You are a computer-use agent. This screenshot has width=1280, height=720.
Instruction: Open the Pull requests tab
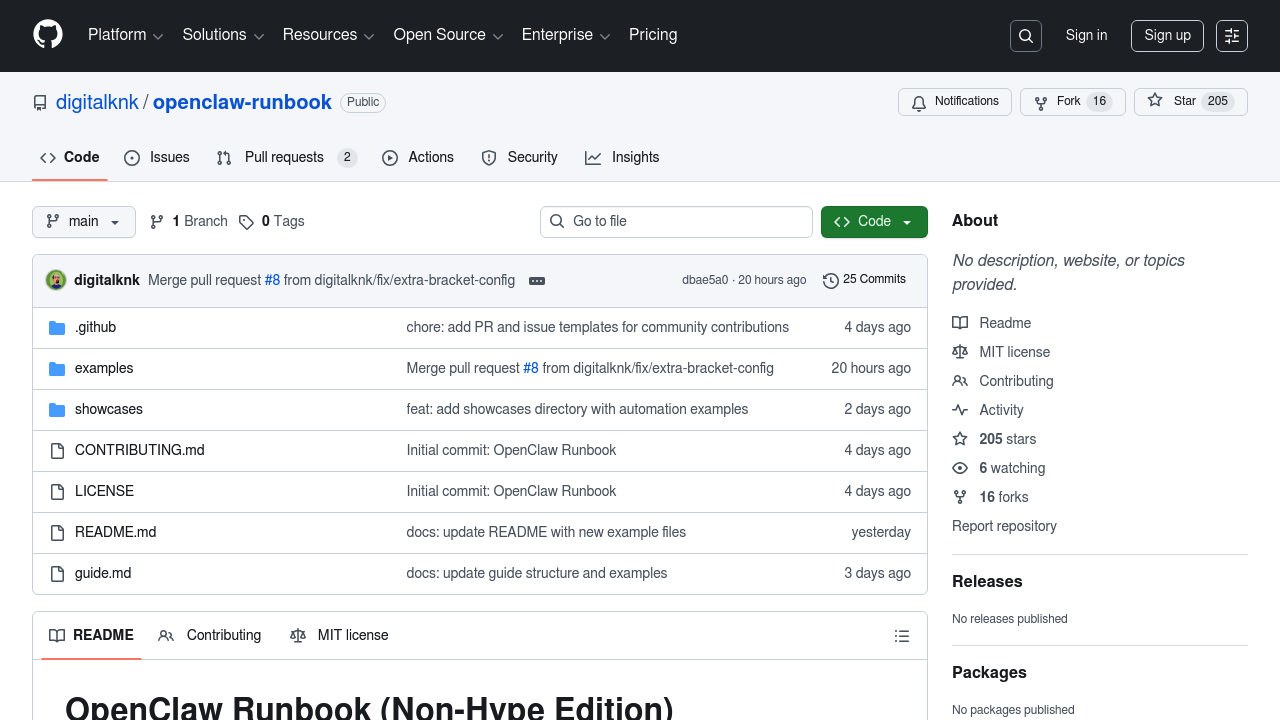[x=285, y=158]
